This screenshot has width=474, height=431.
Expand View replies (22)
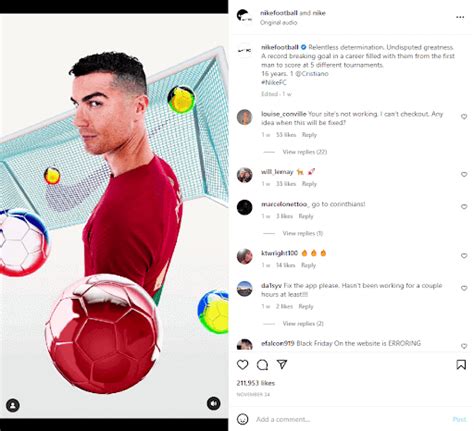coord(305,152)
